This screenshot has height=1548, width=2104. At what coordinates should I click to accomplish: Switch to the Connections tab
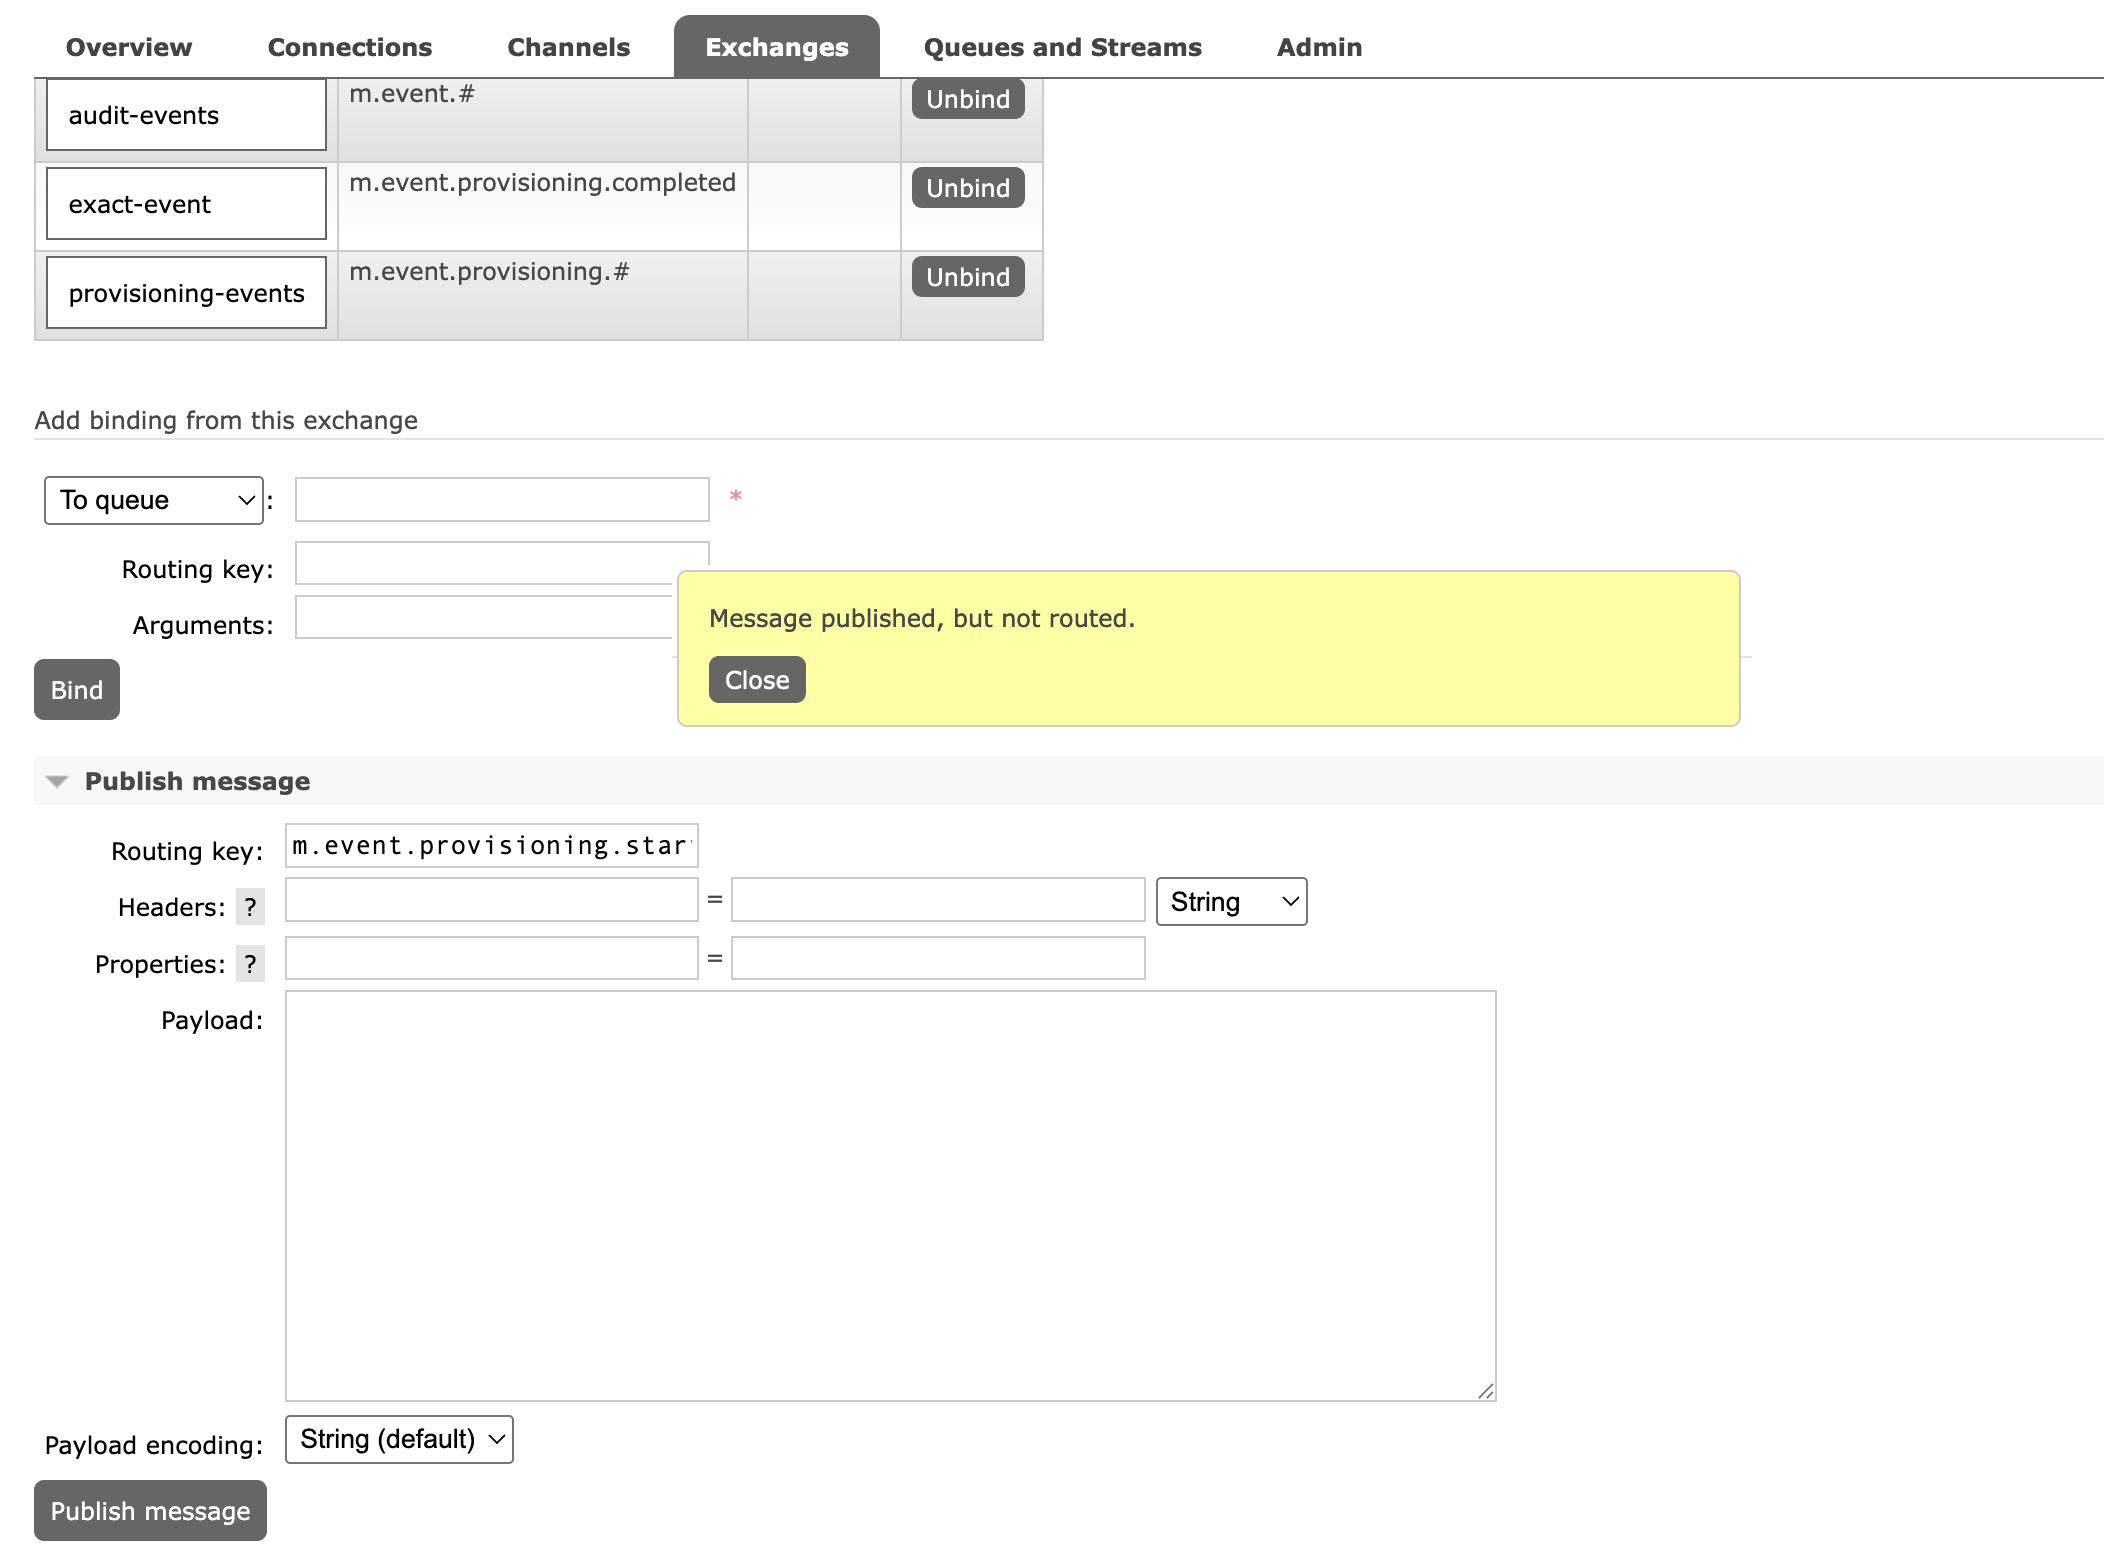pos(349,47)
